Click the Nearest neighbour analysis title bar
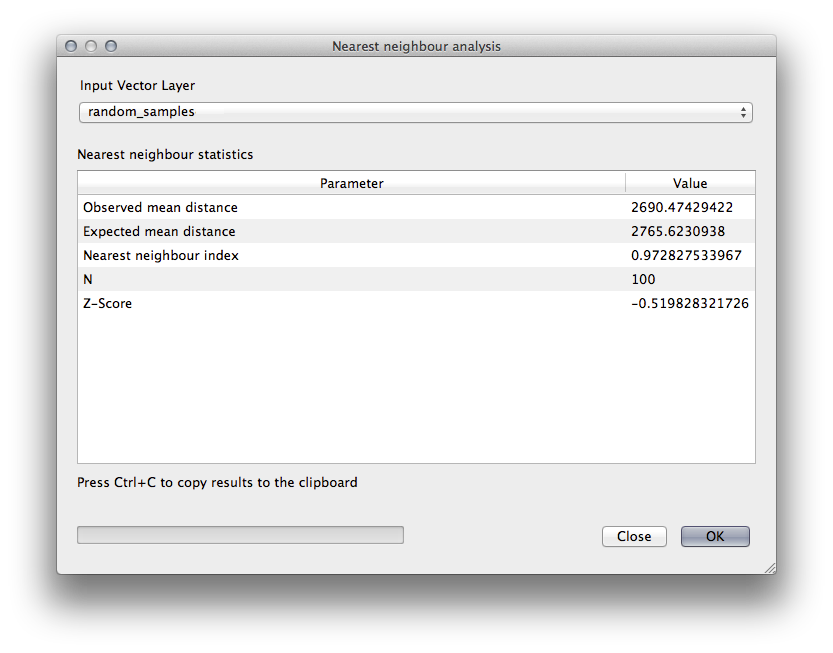Viewport: 833px width, 653px height. tap(416, 46)
